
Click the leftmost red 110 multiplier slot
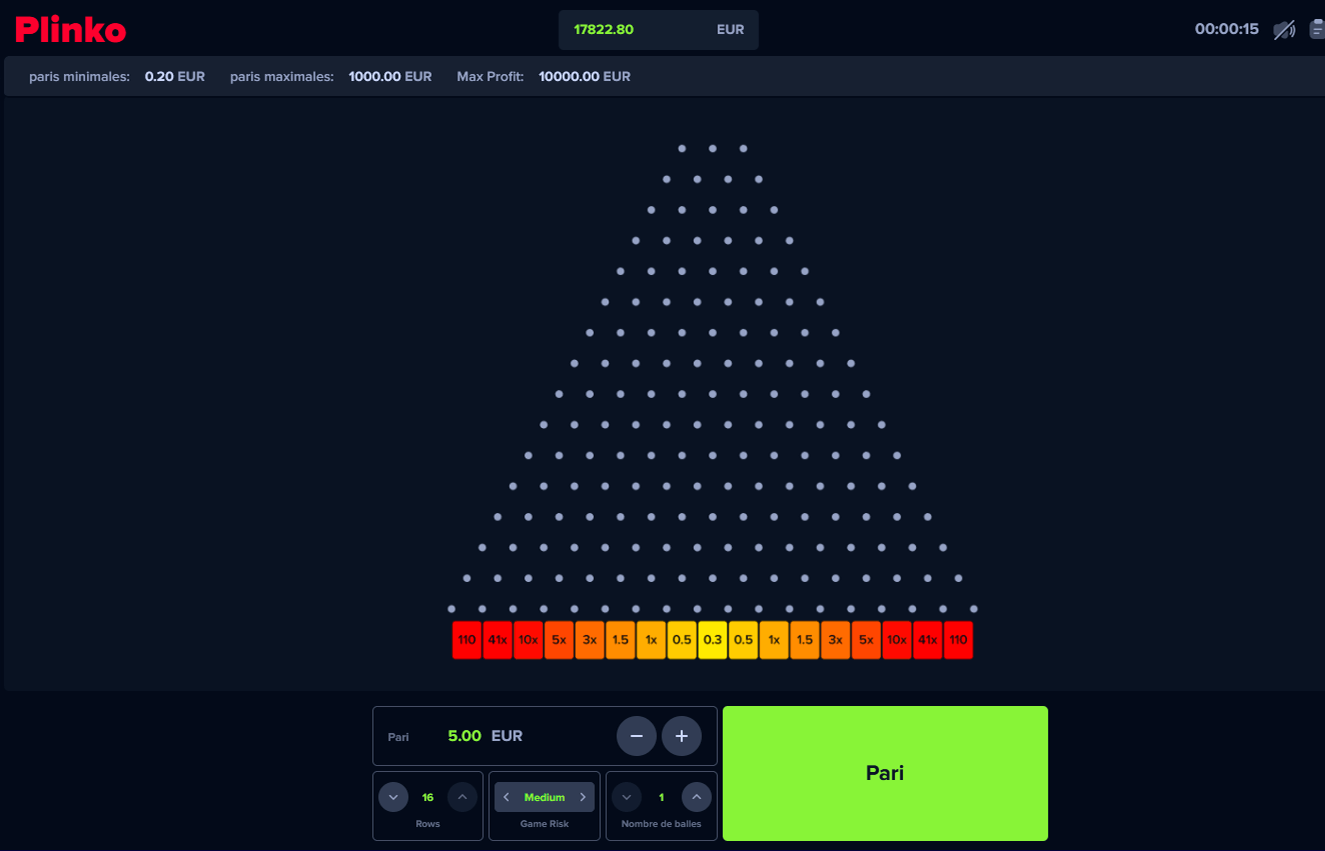tap(467, 640)
